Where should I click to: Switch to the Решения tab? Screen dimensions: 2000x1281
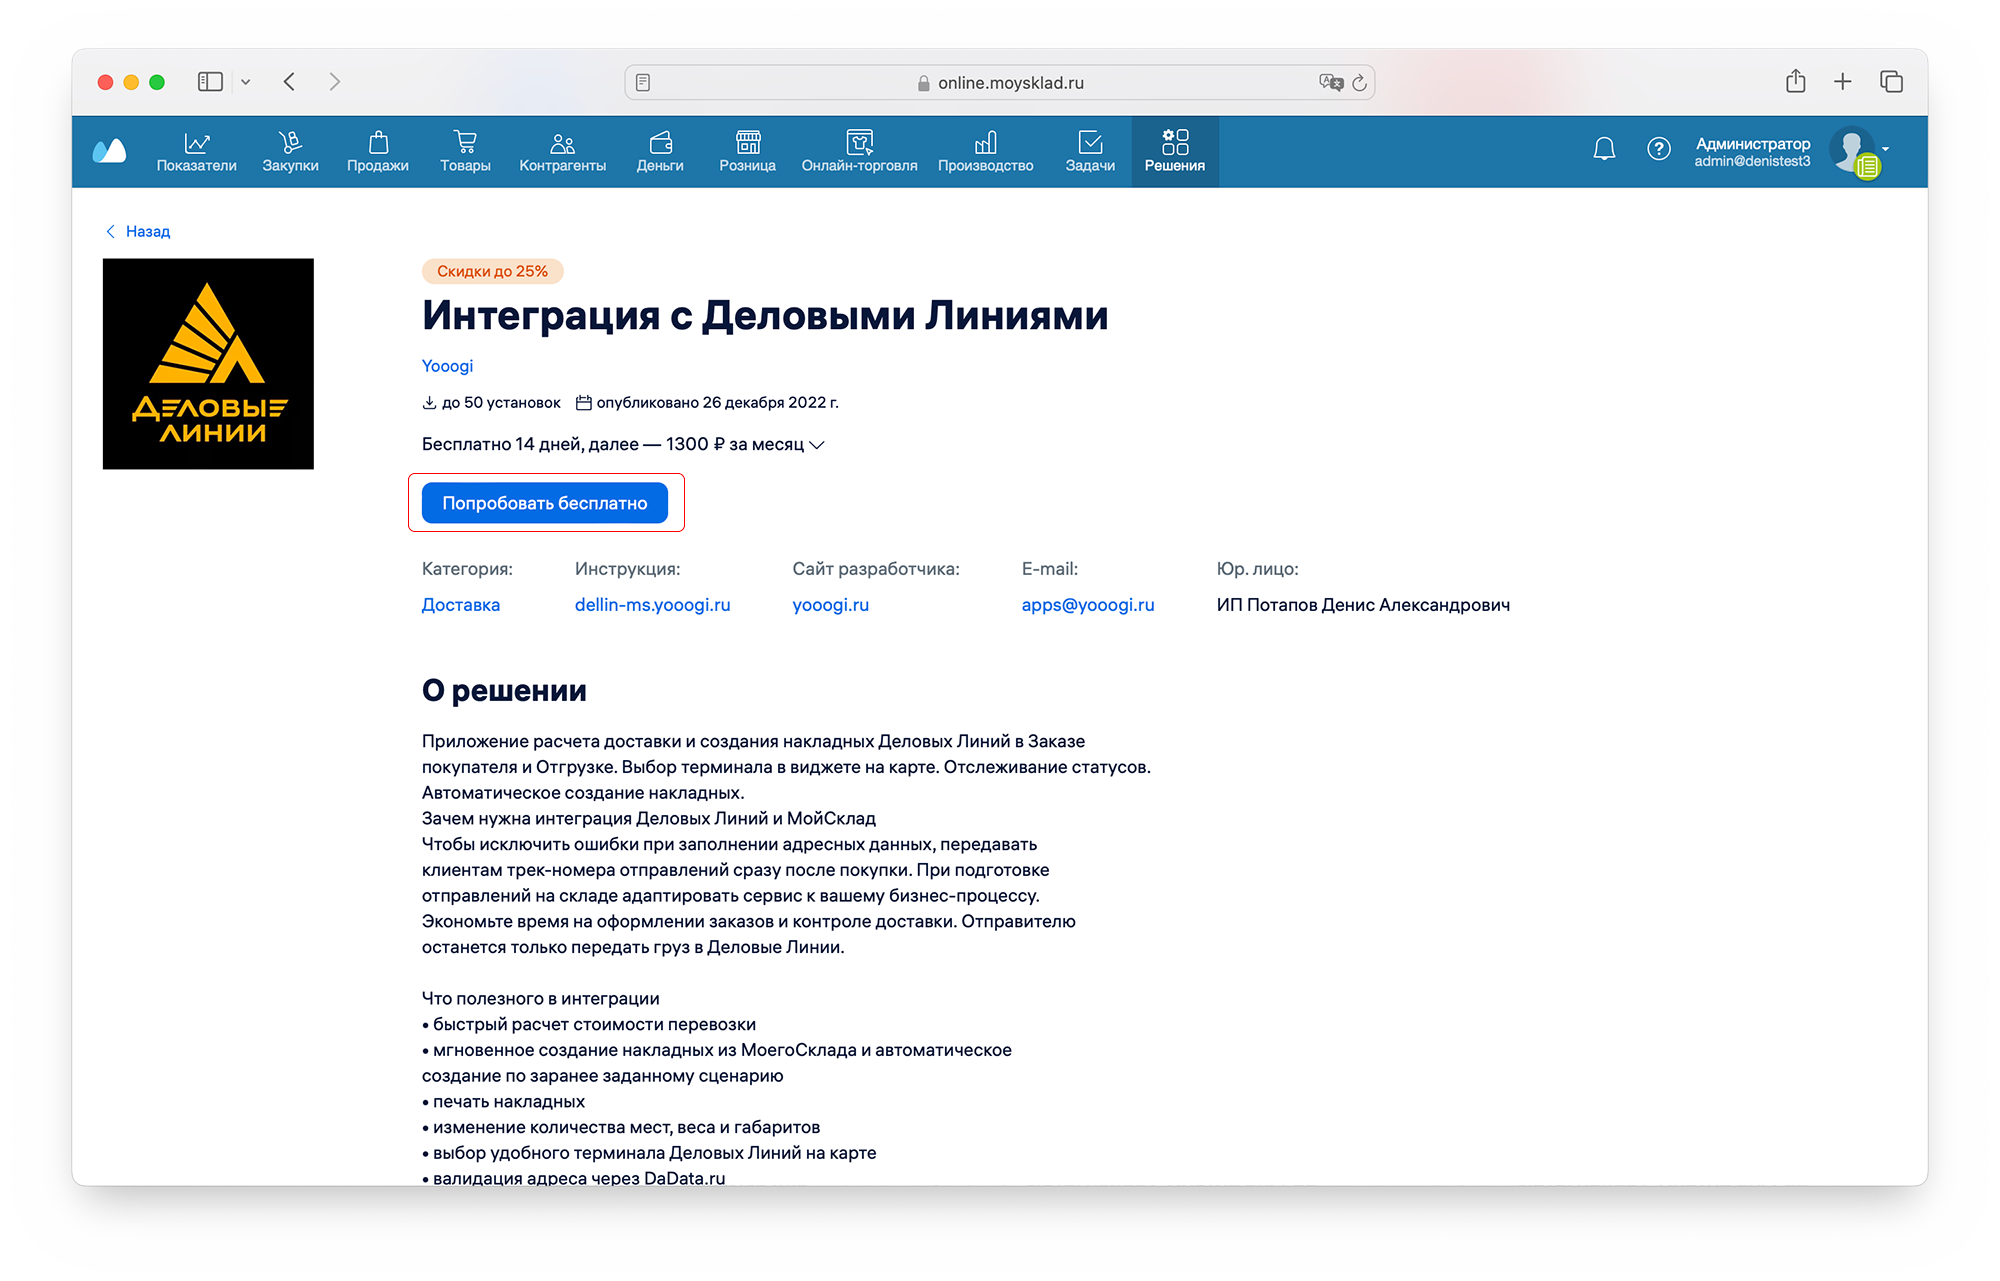pyautogui.click(x=1174, y=151)
